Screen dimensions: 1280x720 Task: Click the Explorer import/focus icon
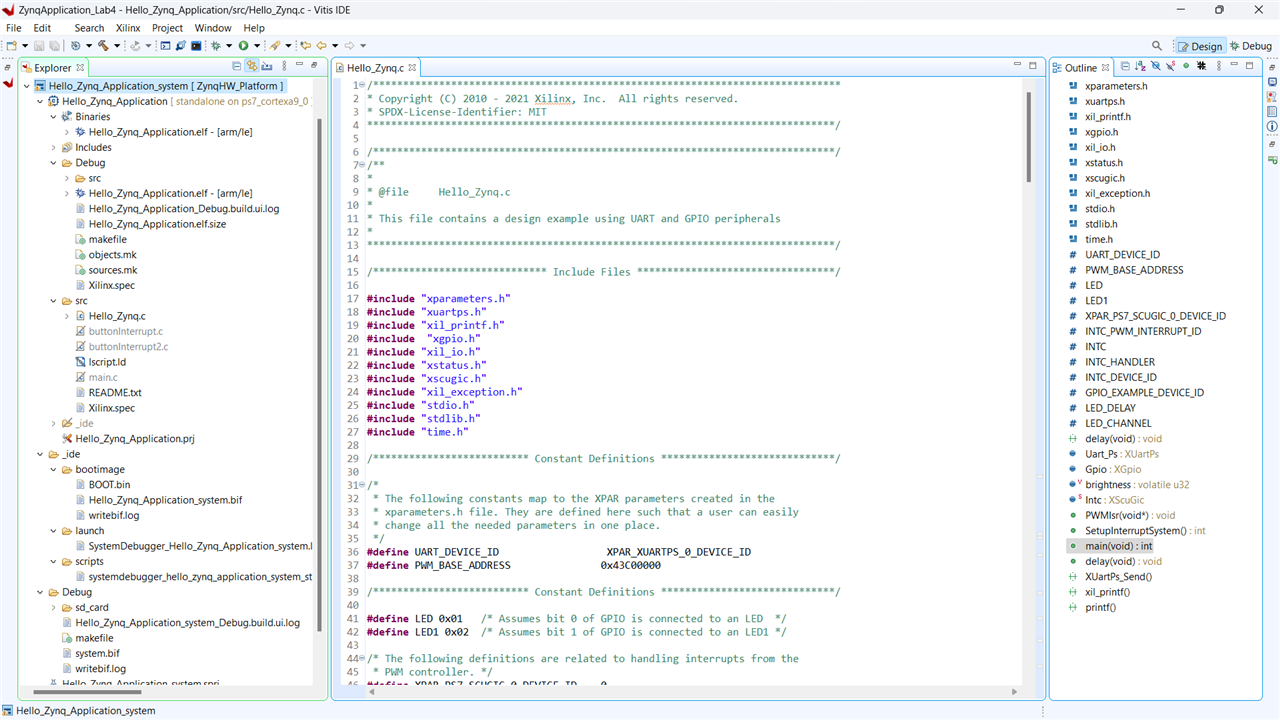(266, 66)
